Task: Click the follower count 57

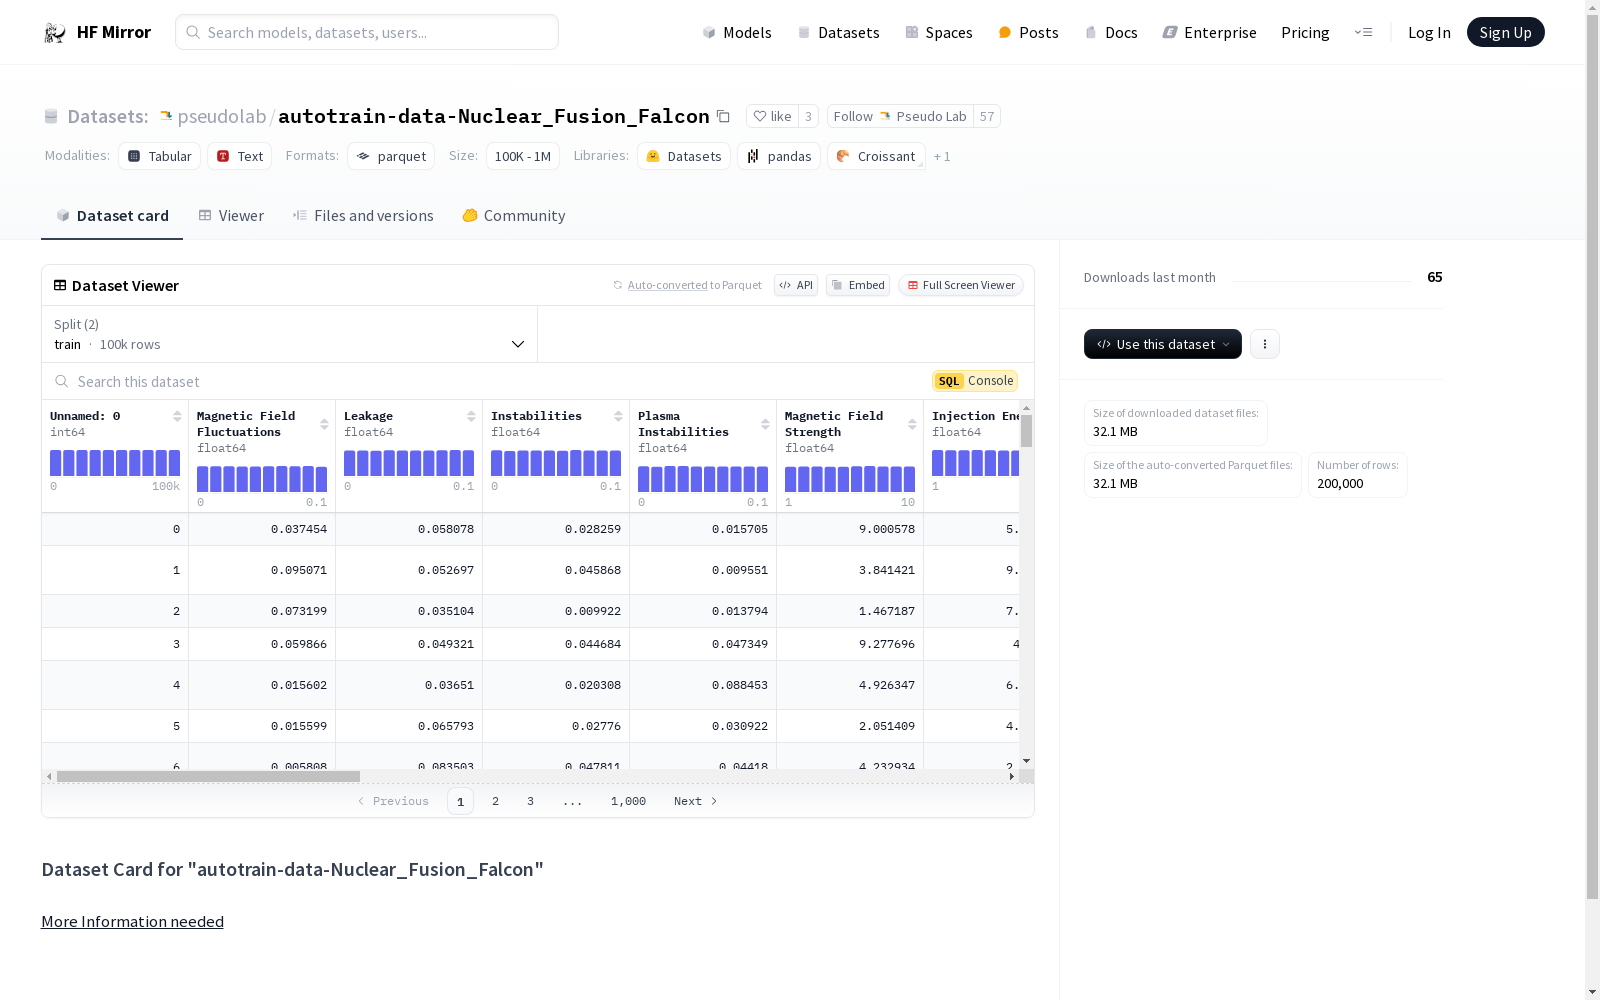Action: pos(987,117)
